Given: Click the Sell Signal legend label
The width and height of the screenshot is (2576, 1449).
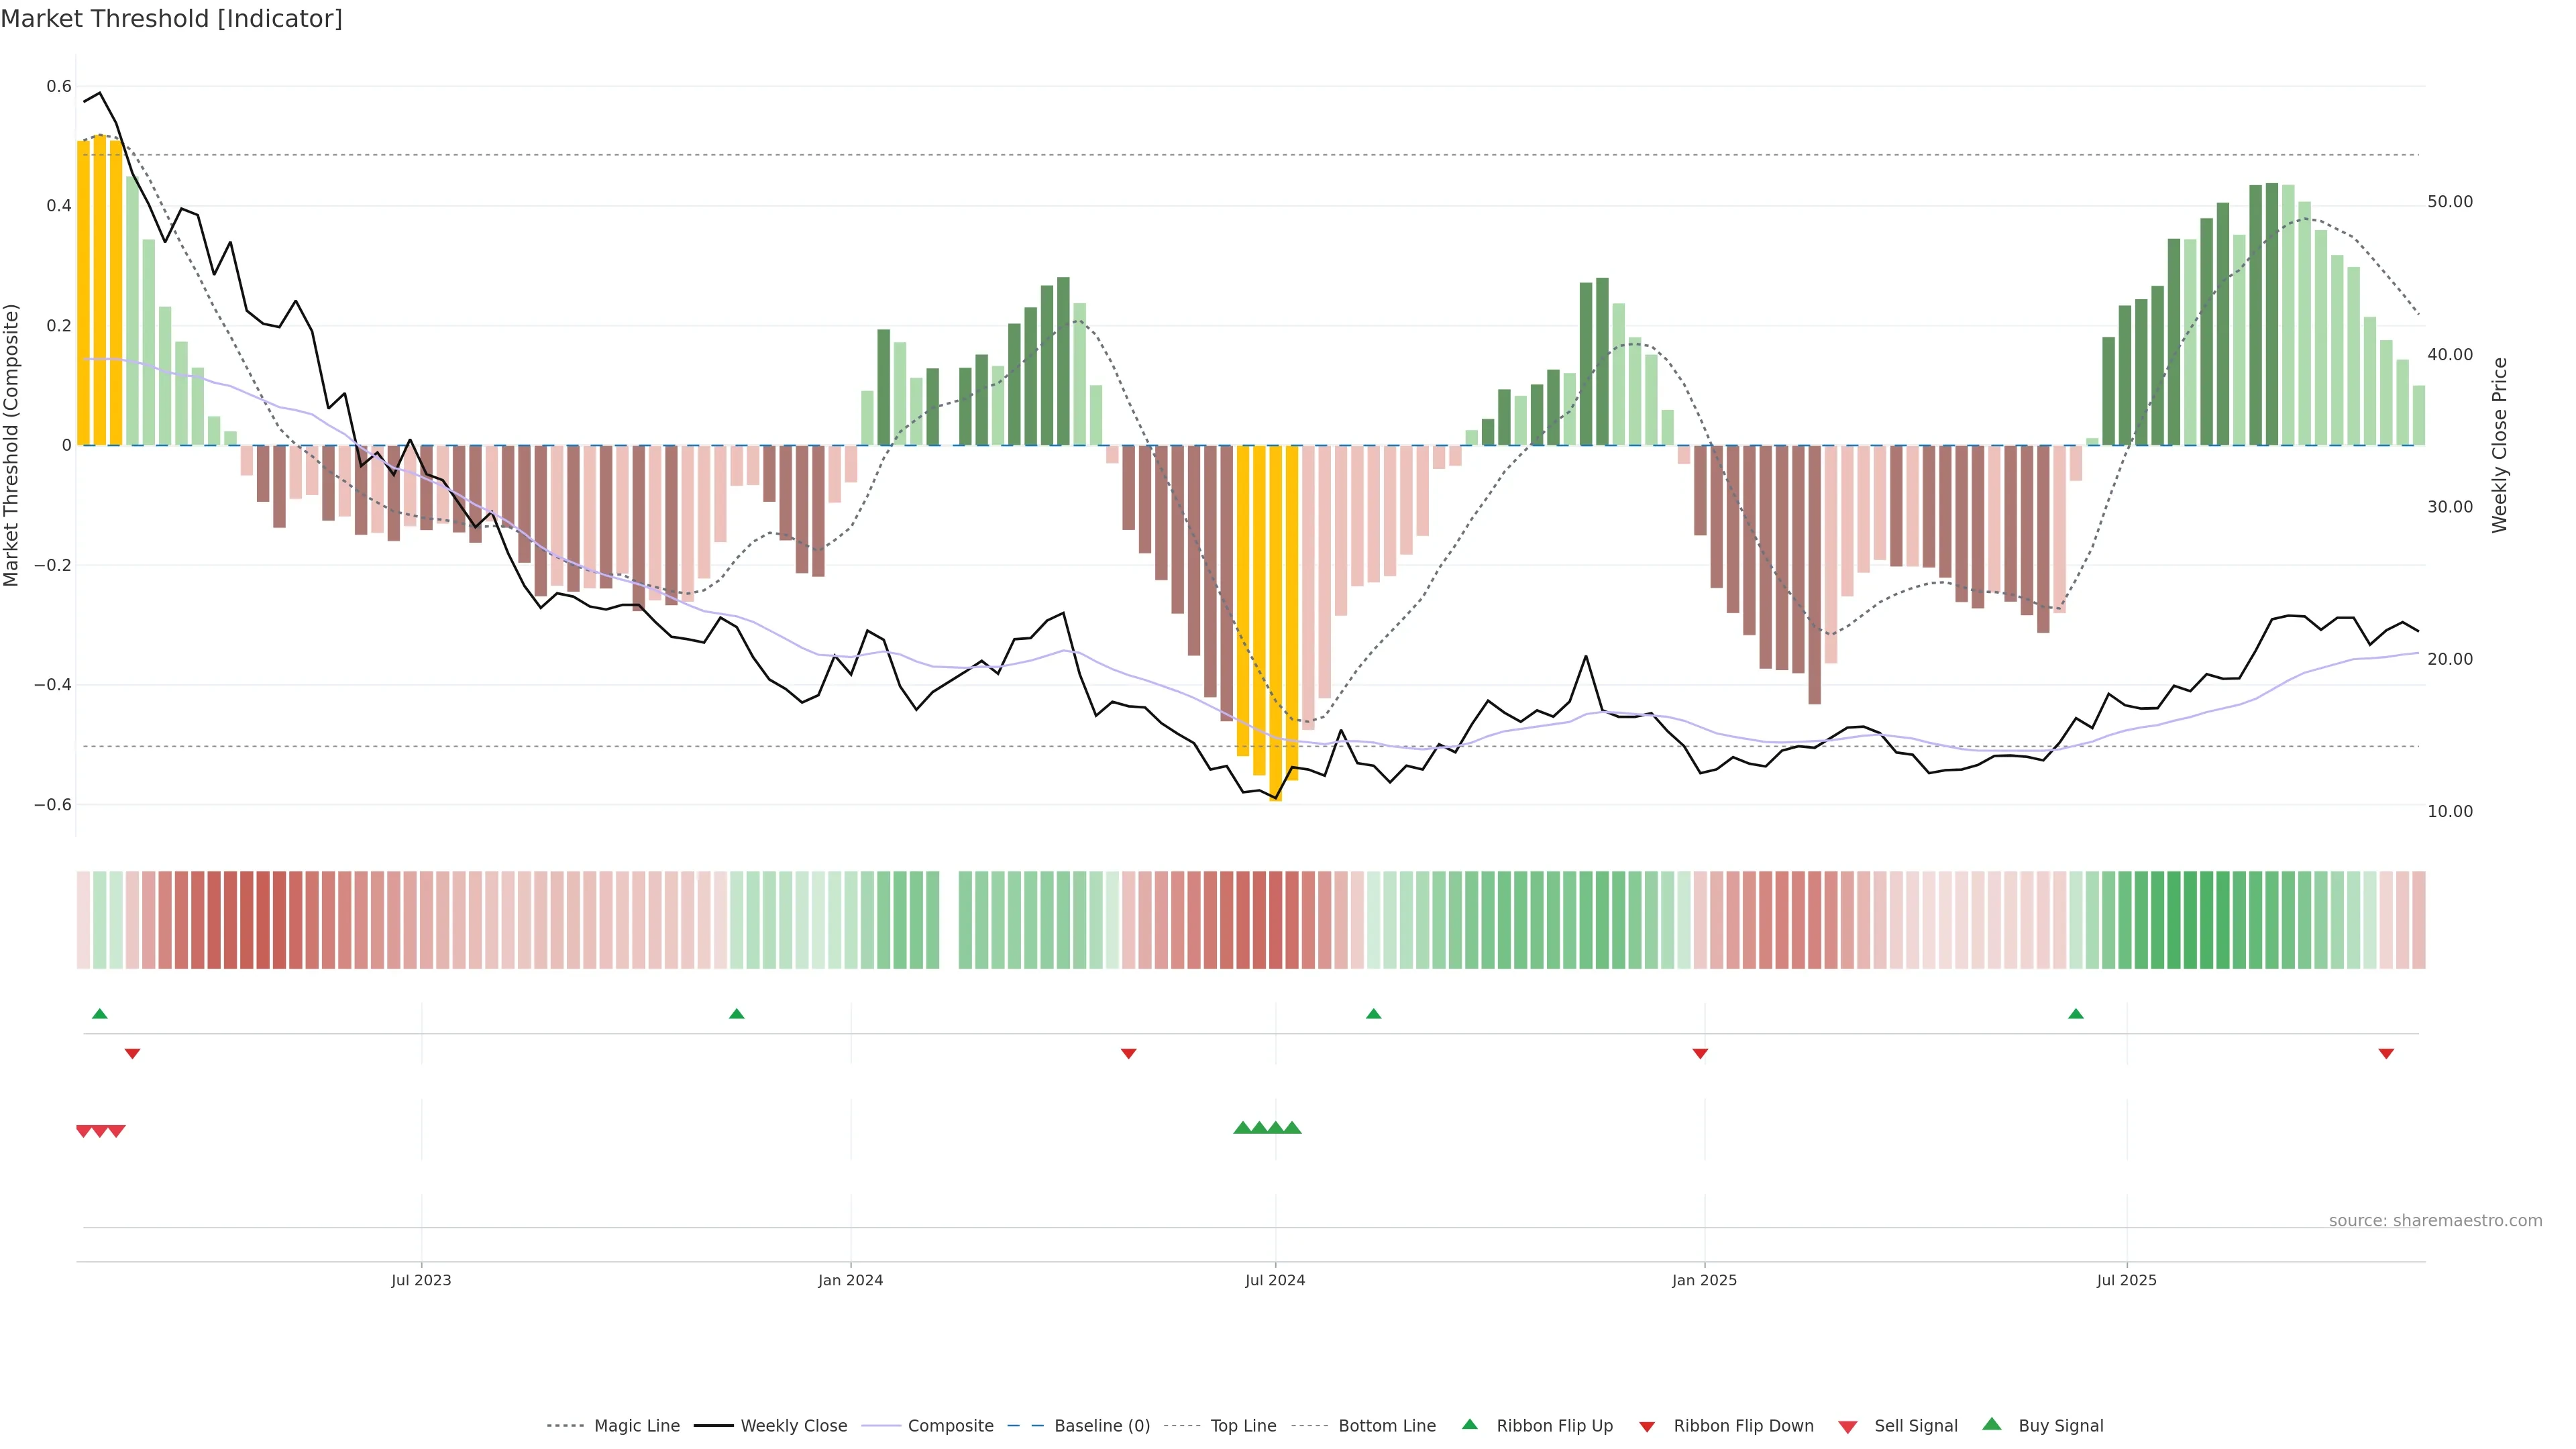Looking at the screenshot, I should tap(1915, 1426).
